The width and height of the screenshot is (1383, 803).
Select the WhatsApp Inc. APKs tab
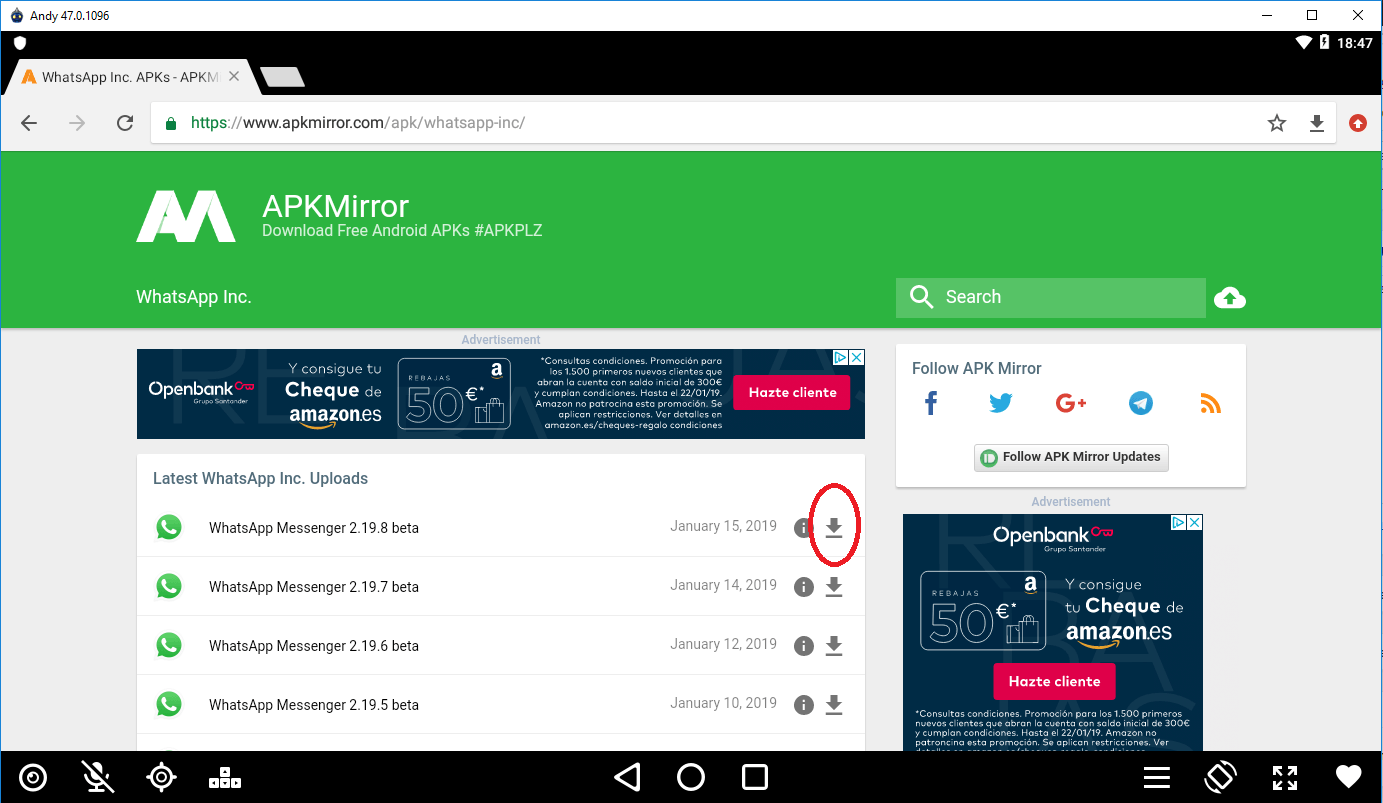[130, 77]
